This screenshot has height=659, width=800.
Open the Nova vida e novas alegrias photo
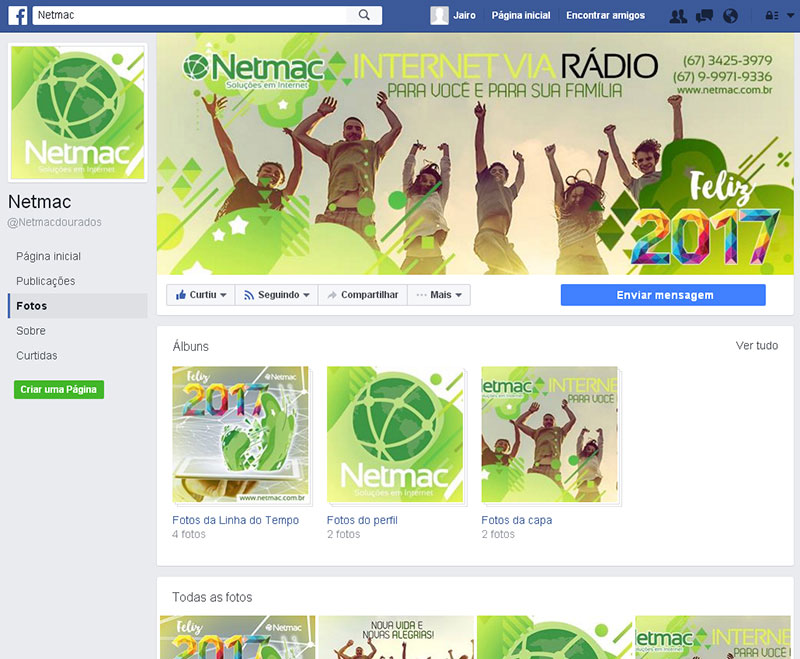(x=396, y=637)
